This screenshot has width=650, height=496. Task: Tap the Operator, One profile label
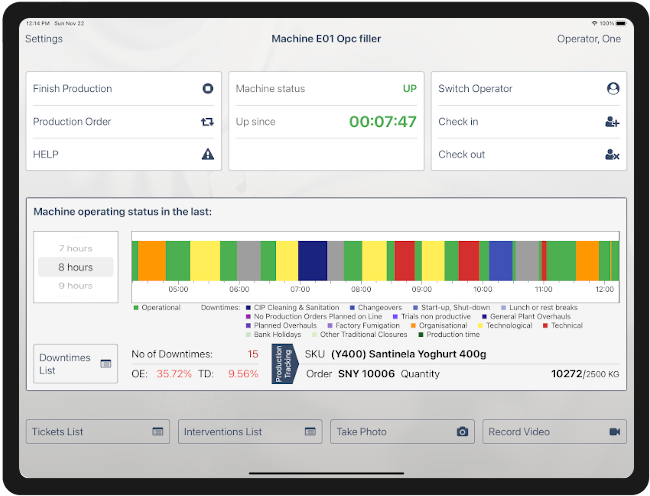pyautogui.click(x=588, y=39)
